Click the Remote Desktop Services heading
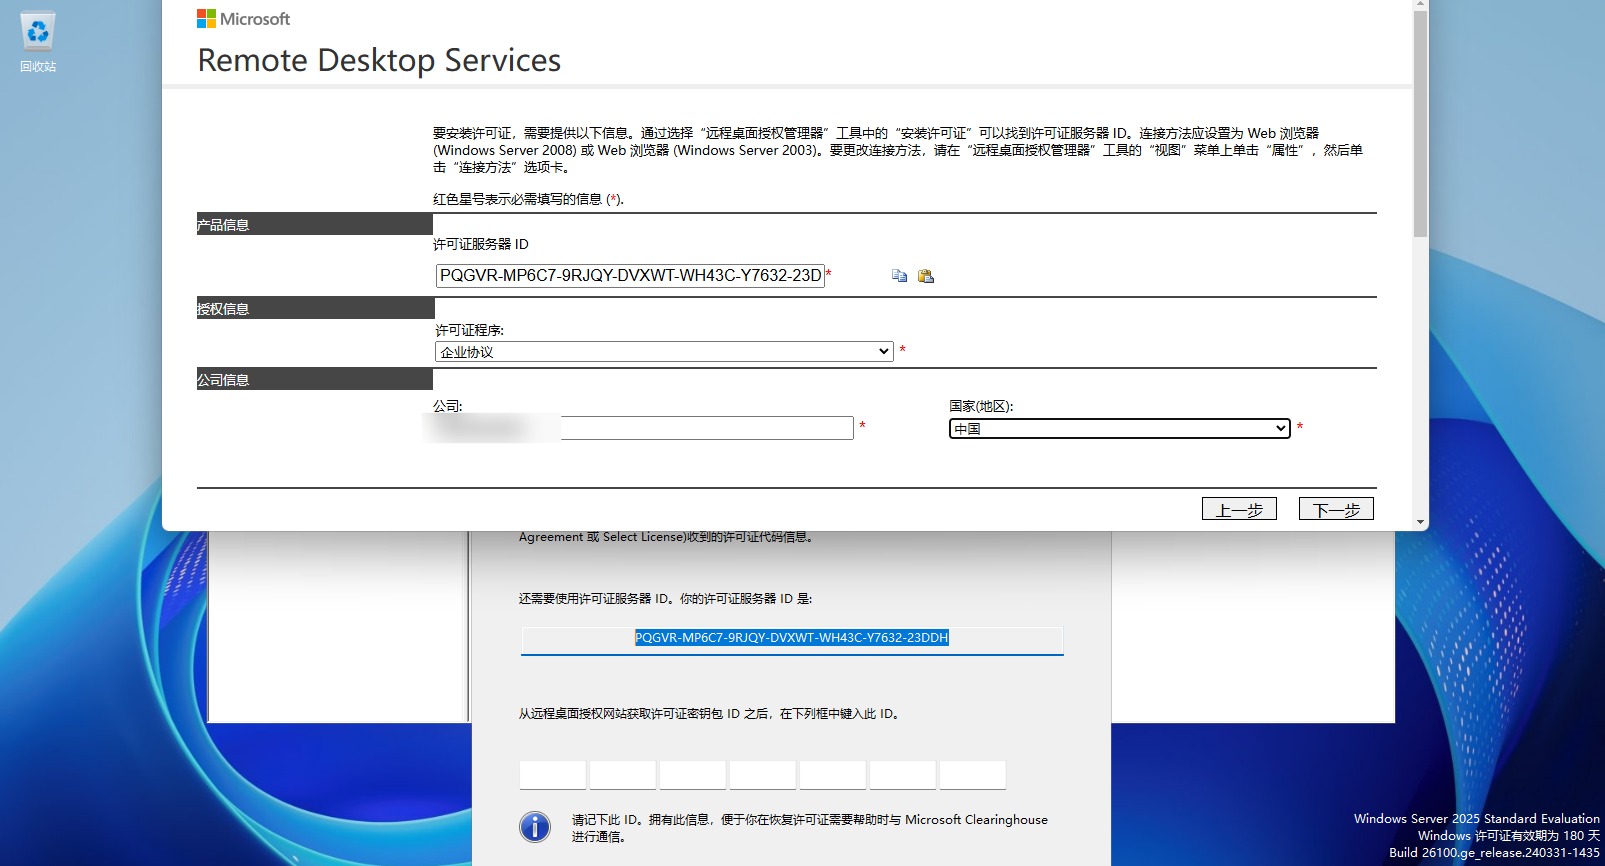The width and height of the screenshot is (1605, 866). pyautogui.click(x=379, y=61)
